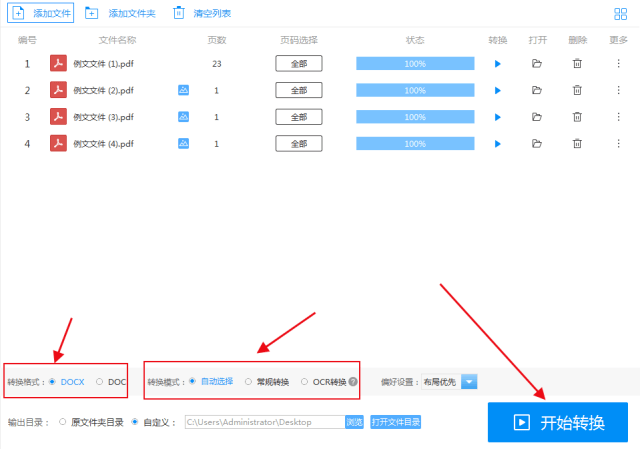Open page selection 全部 for file 1
This screenshot has height=449, width=640.
click(x=299, y=64)
